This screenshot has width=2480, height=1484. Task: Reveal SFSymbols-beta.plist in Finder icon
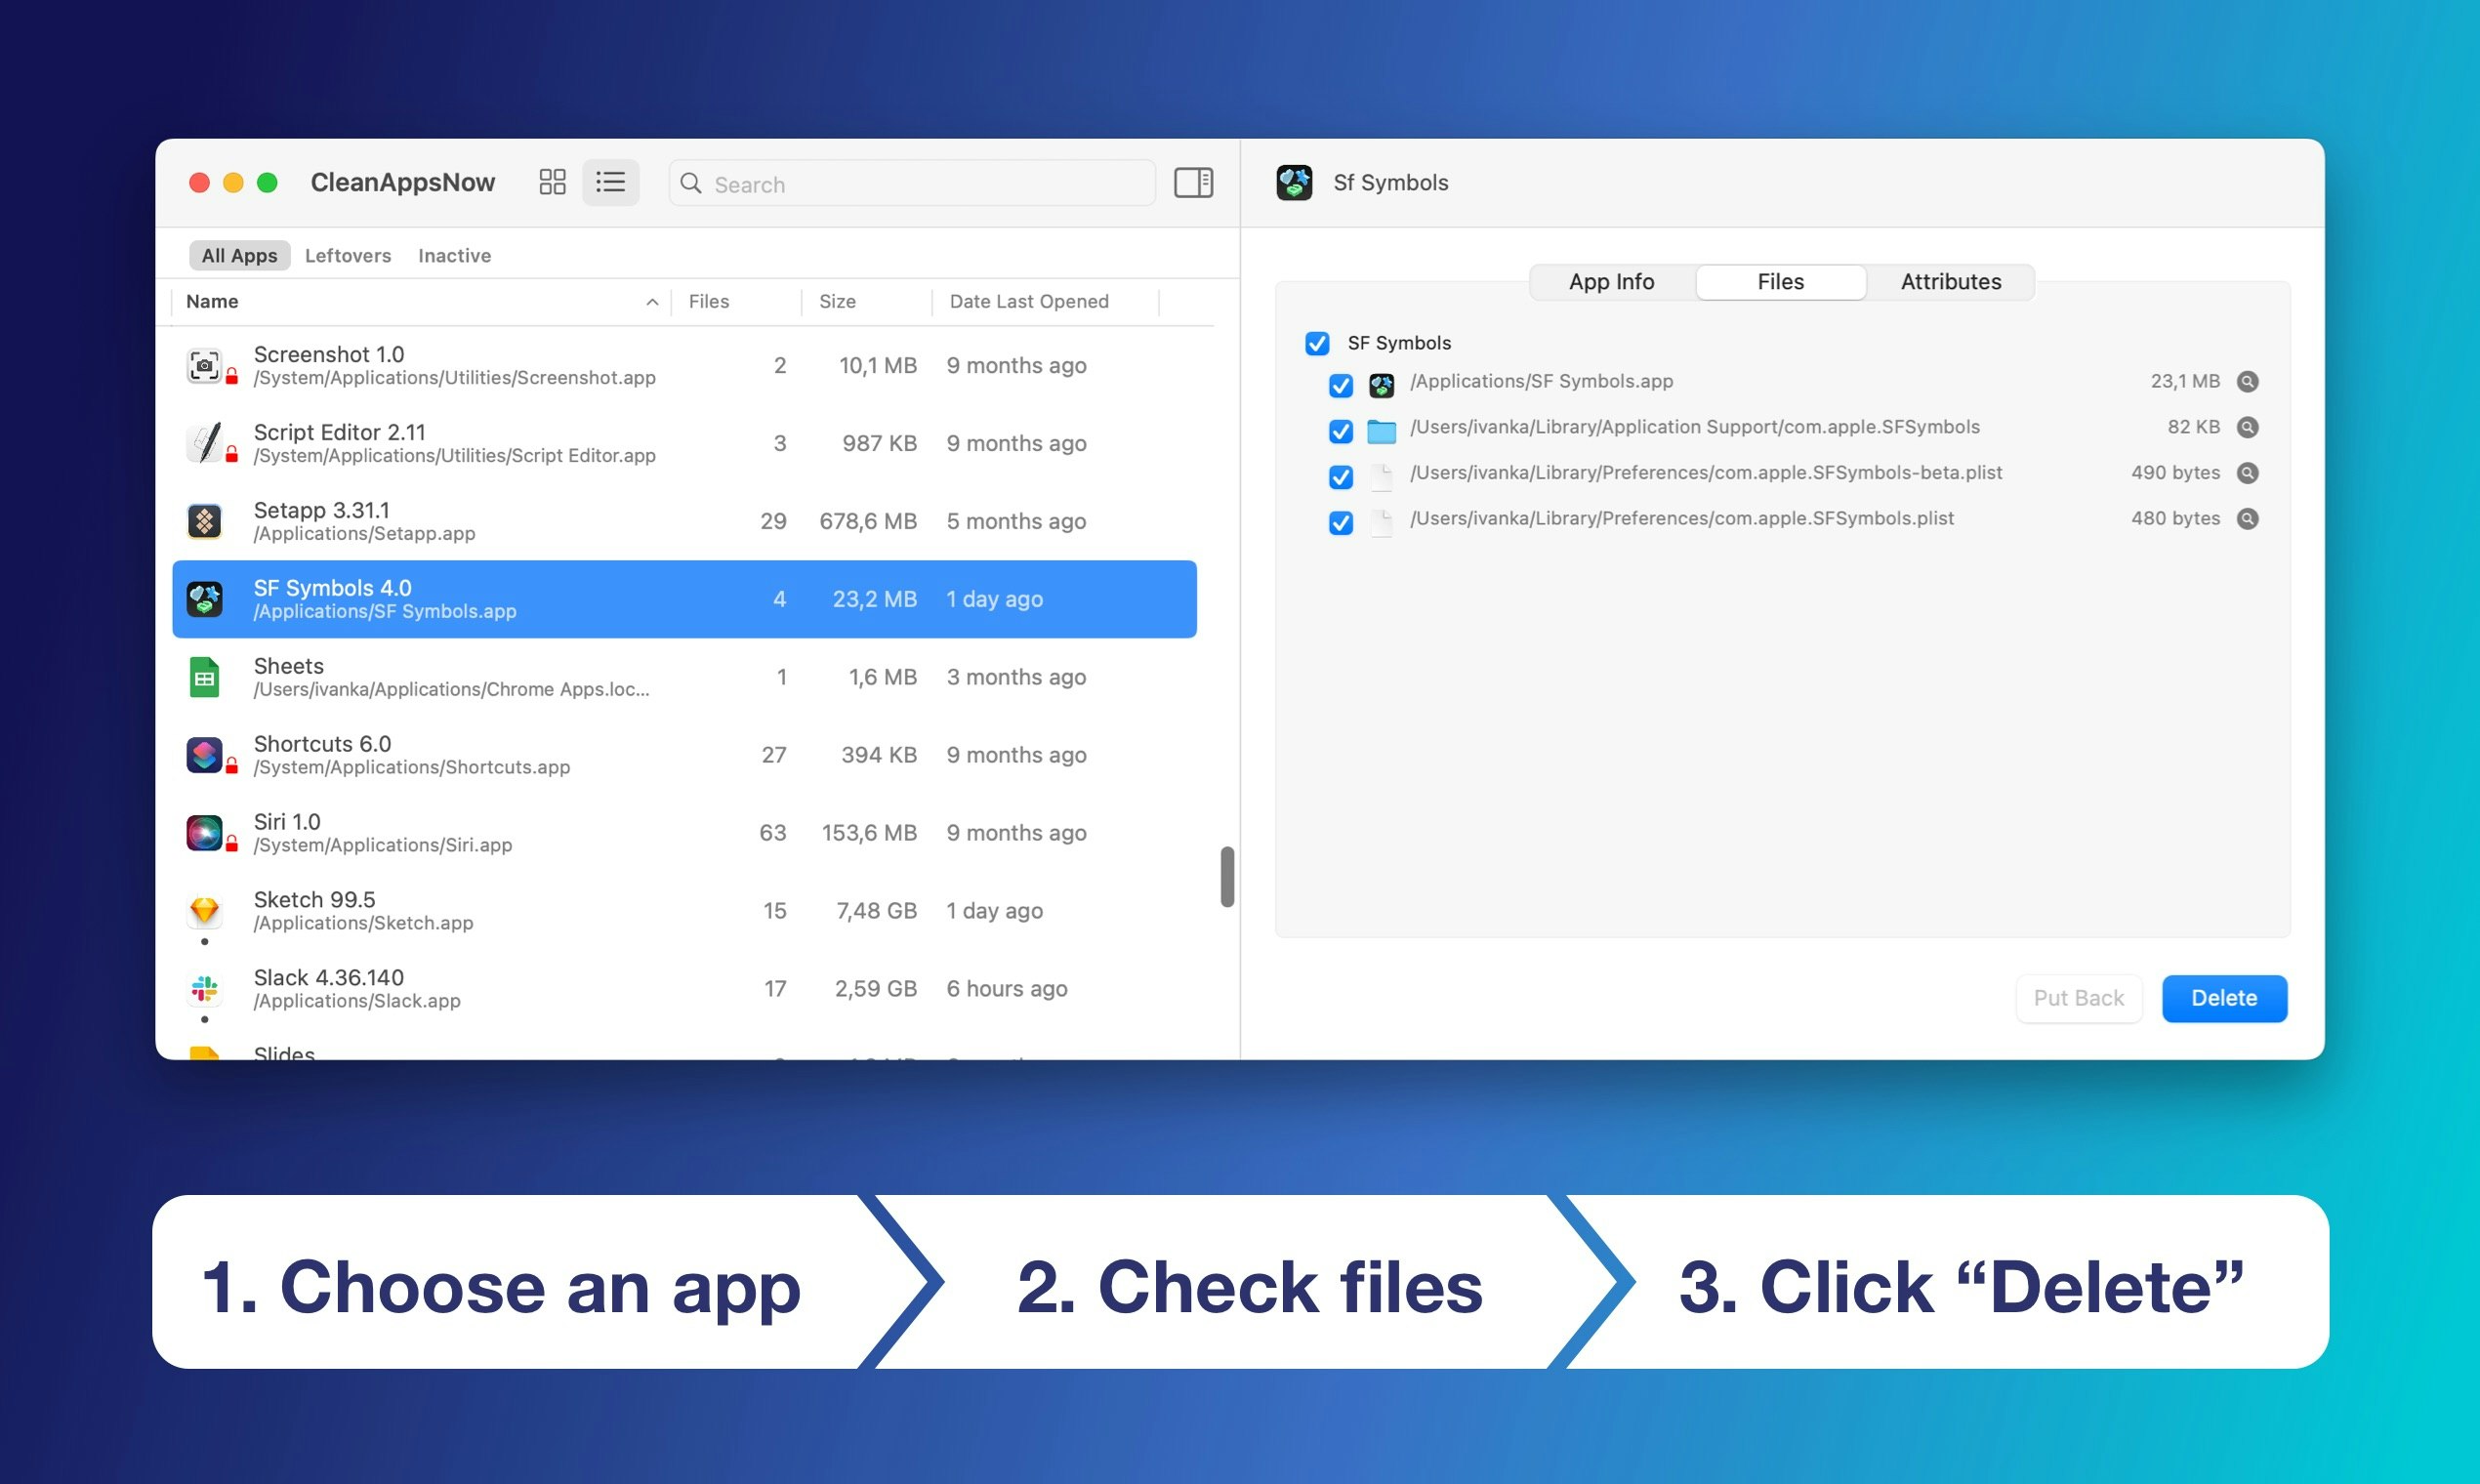click(2247, 473)
